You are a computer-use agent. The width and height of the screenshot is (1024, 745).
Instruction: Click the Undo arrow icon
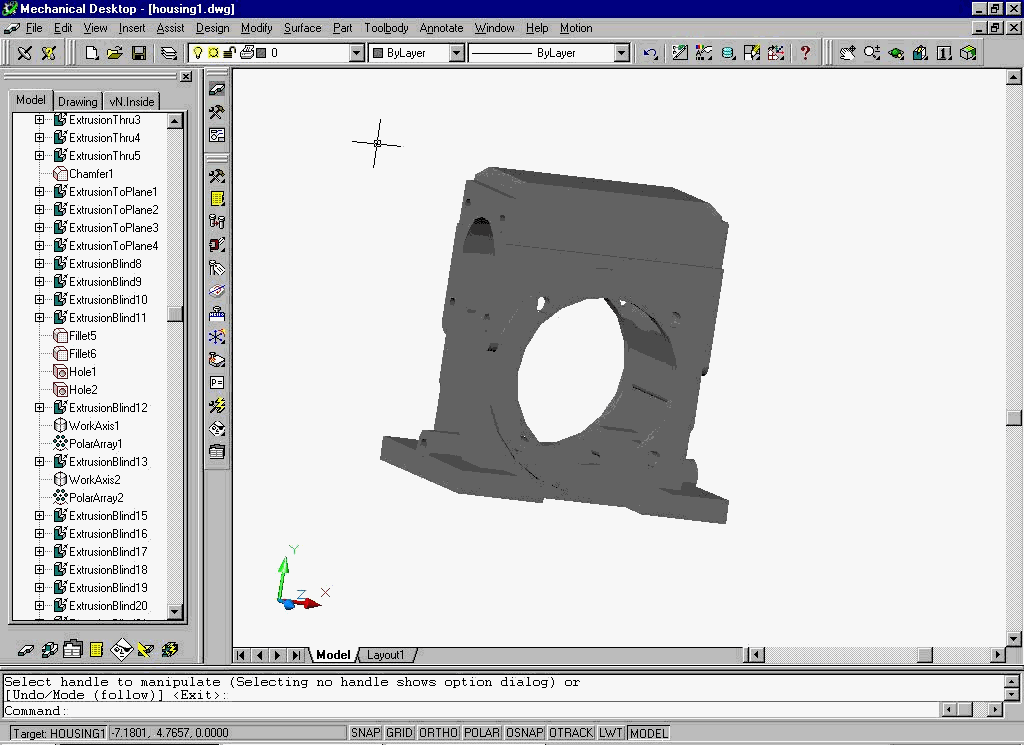pyautogui.click(x=650, y=54)
